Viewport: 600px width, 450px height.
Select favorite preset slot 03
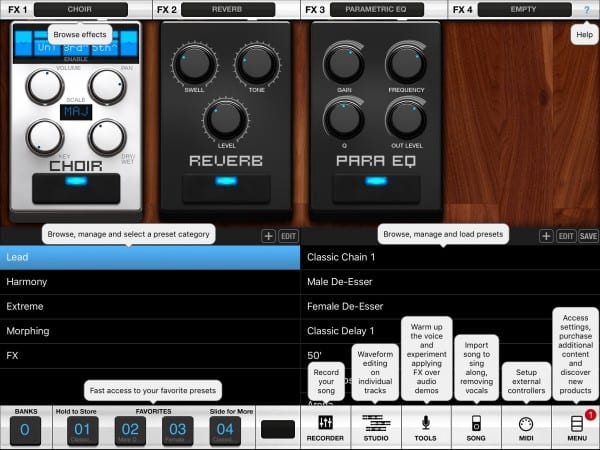click(178, 429)
